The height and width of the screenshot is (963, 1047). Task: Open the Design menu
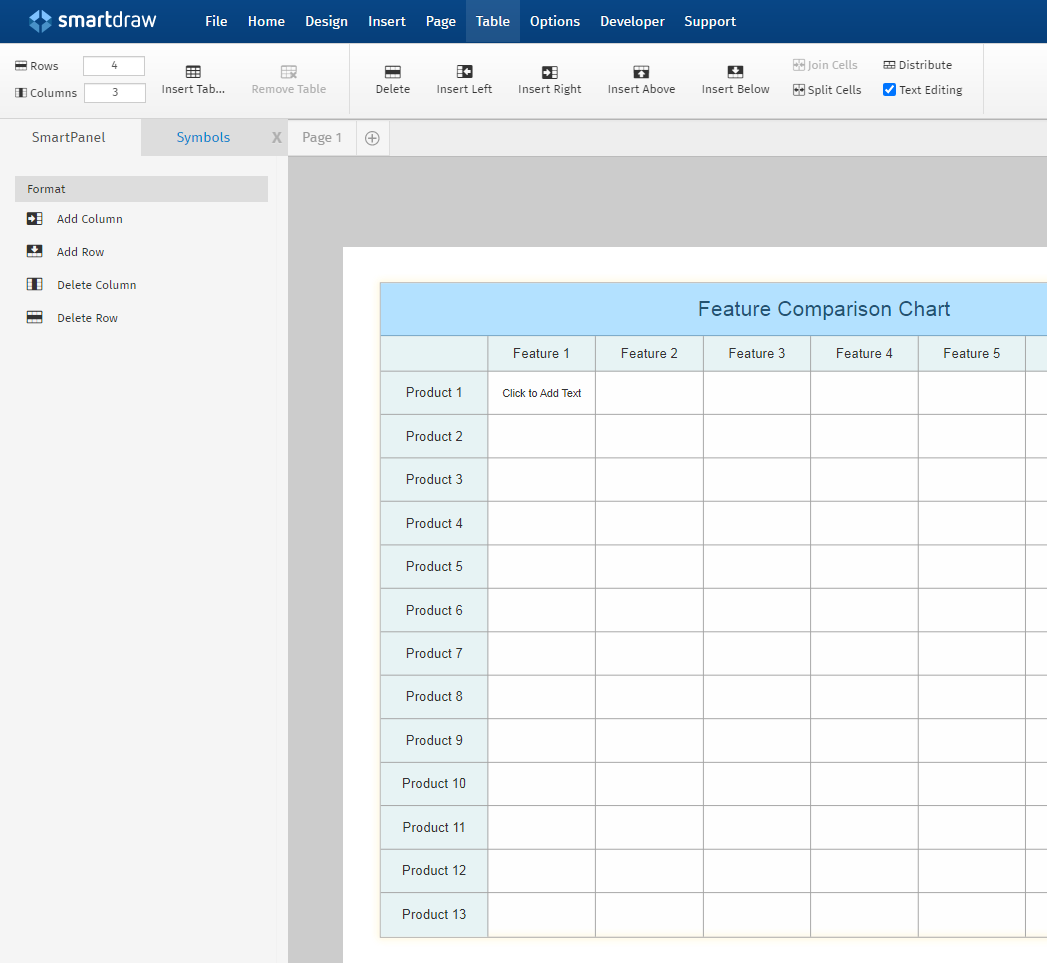(326, 21)
